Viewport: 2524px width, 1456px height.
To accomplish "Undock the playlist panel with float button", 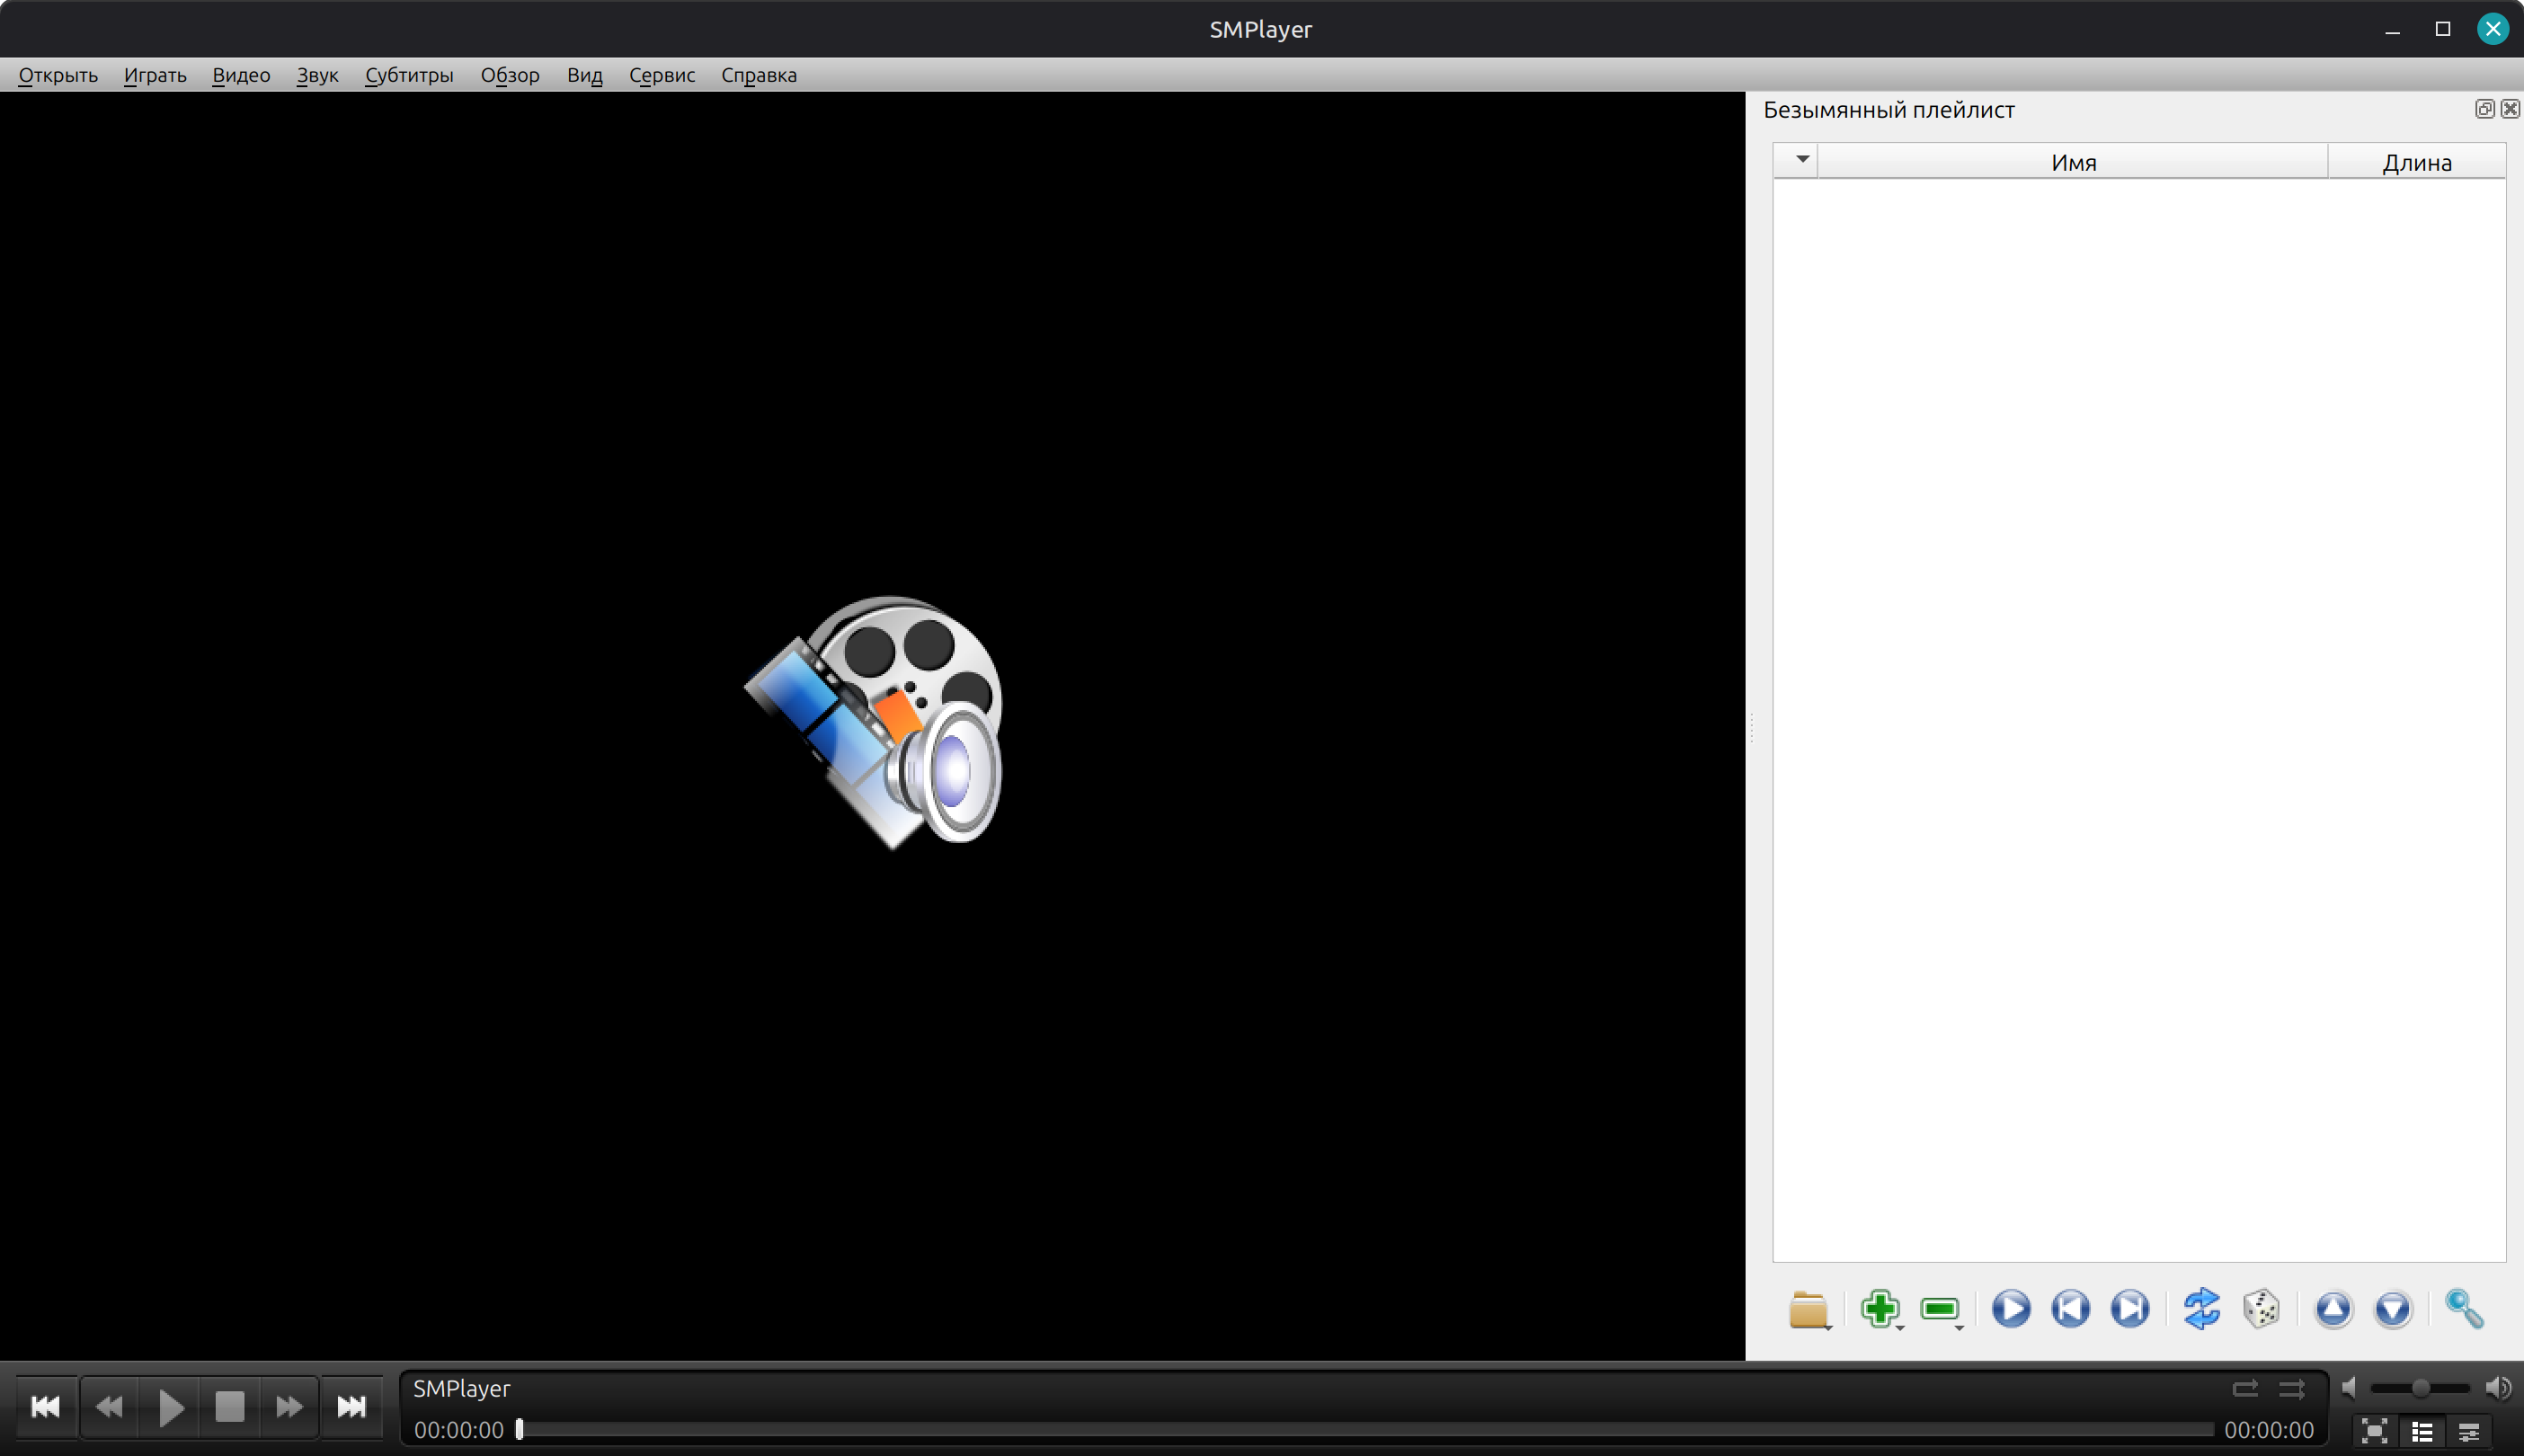I will pos(2485,109).
